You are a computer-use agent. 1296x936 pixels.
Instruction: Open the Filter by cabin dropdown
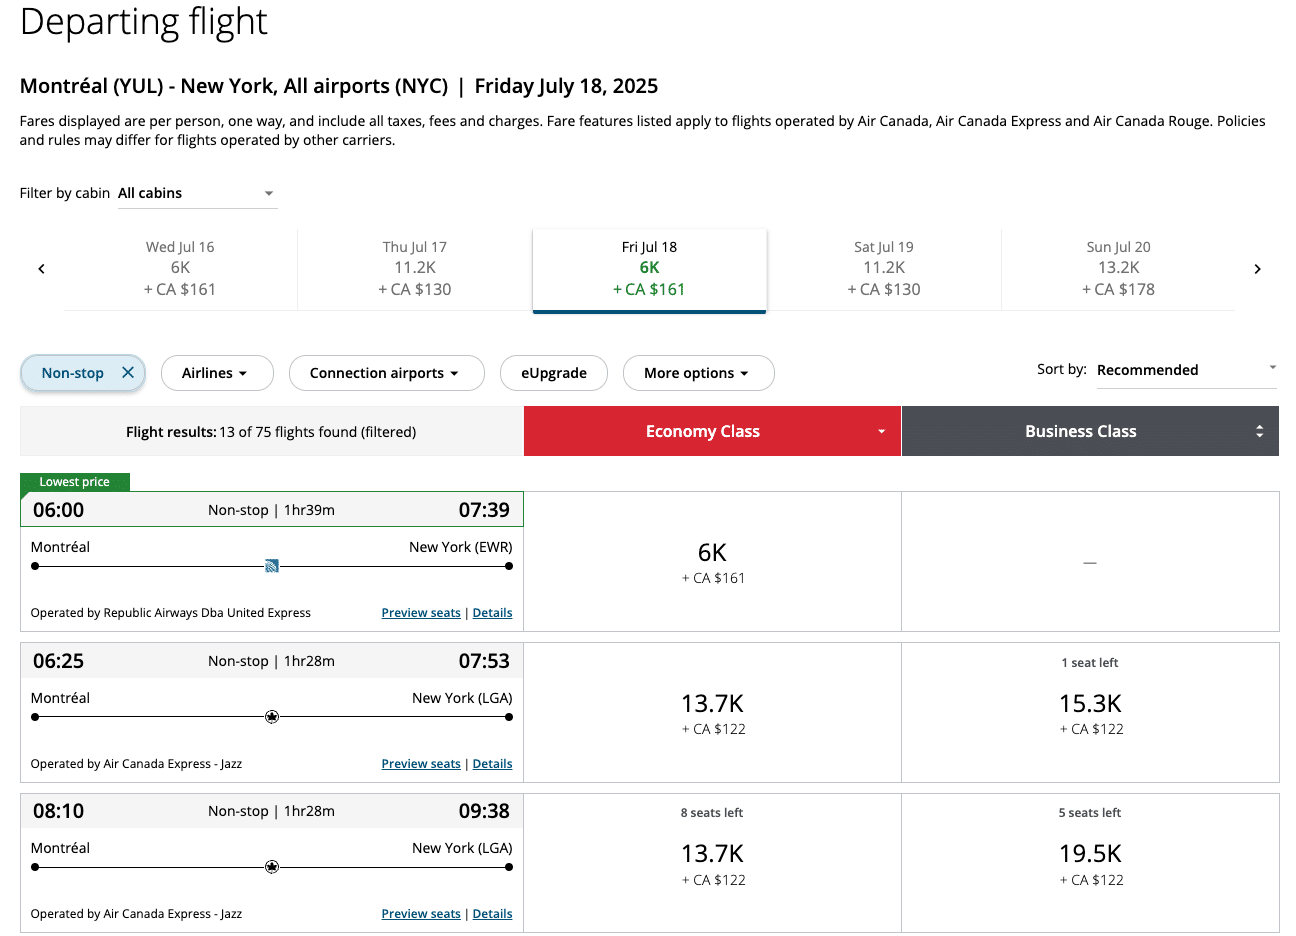197,193
